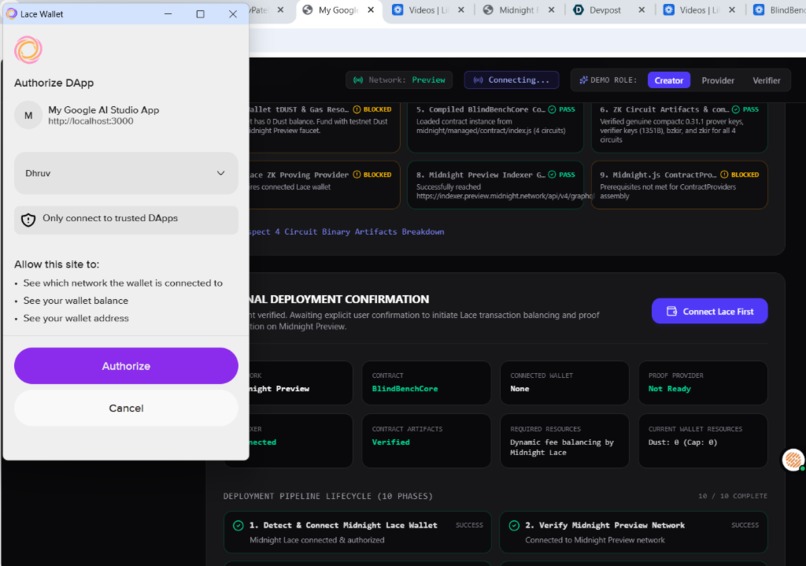The width and height of the screenshot is (806, 566).
Task: Click the Contract Artifacts Verified value
Action: tap(391, 442)
